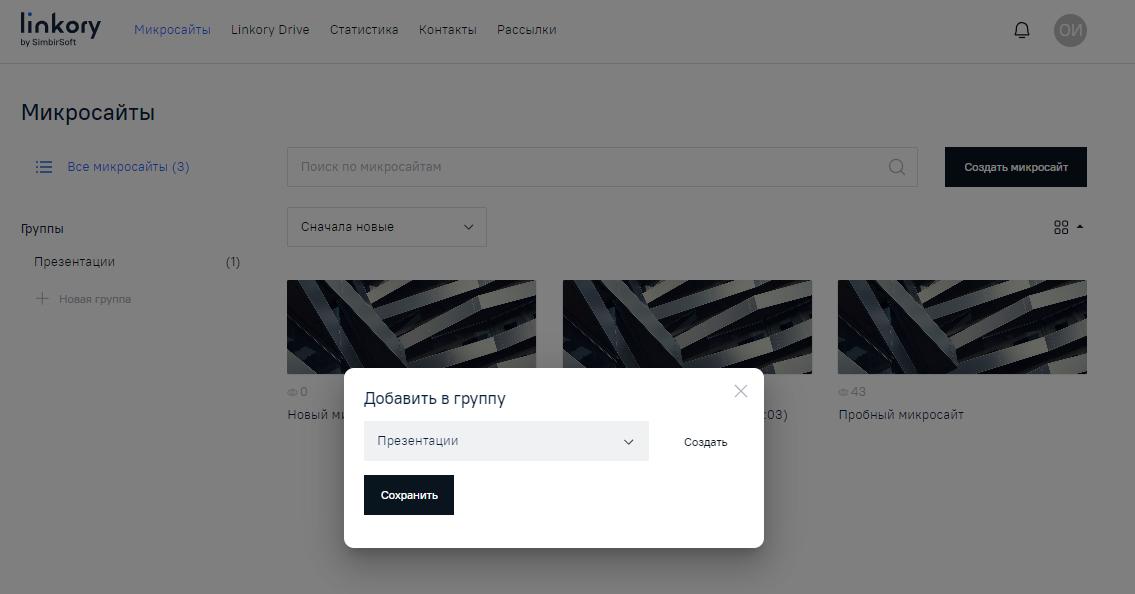
Task: Open notifications via the bell icon
Action: pyautogui.click(x=1021, y=29)
